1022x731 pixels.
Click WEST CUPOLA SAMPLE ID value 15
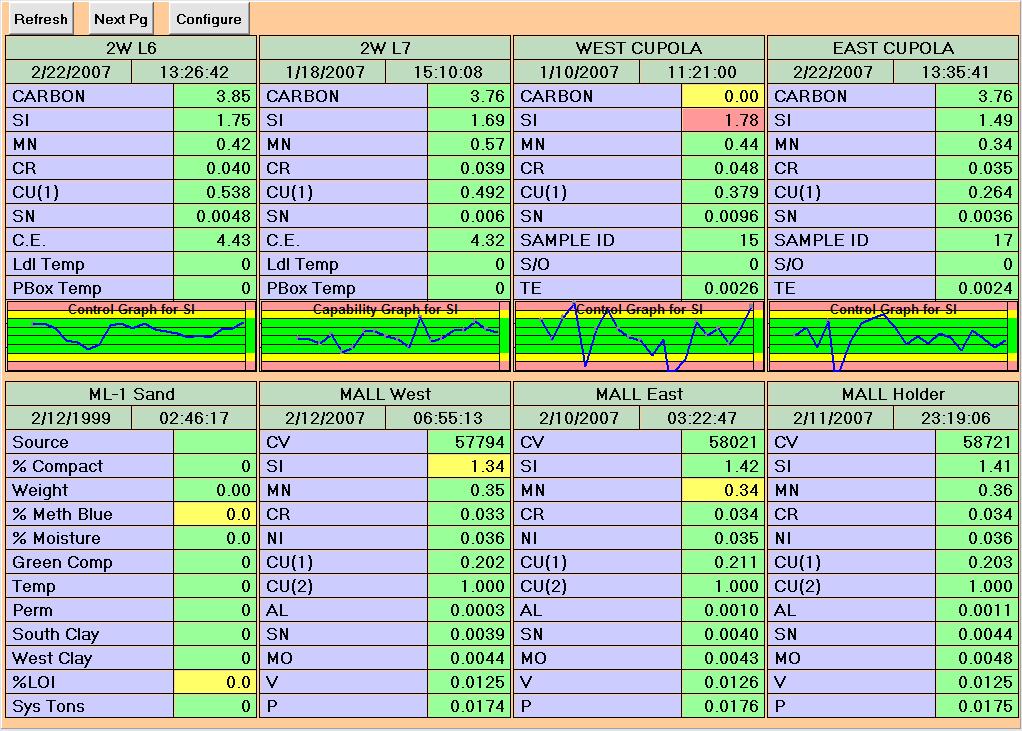[x=723, y=240]
